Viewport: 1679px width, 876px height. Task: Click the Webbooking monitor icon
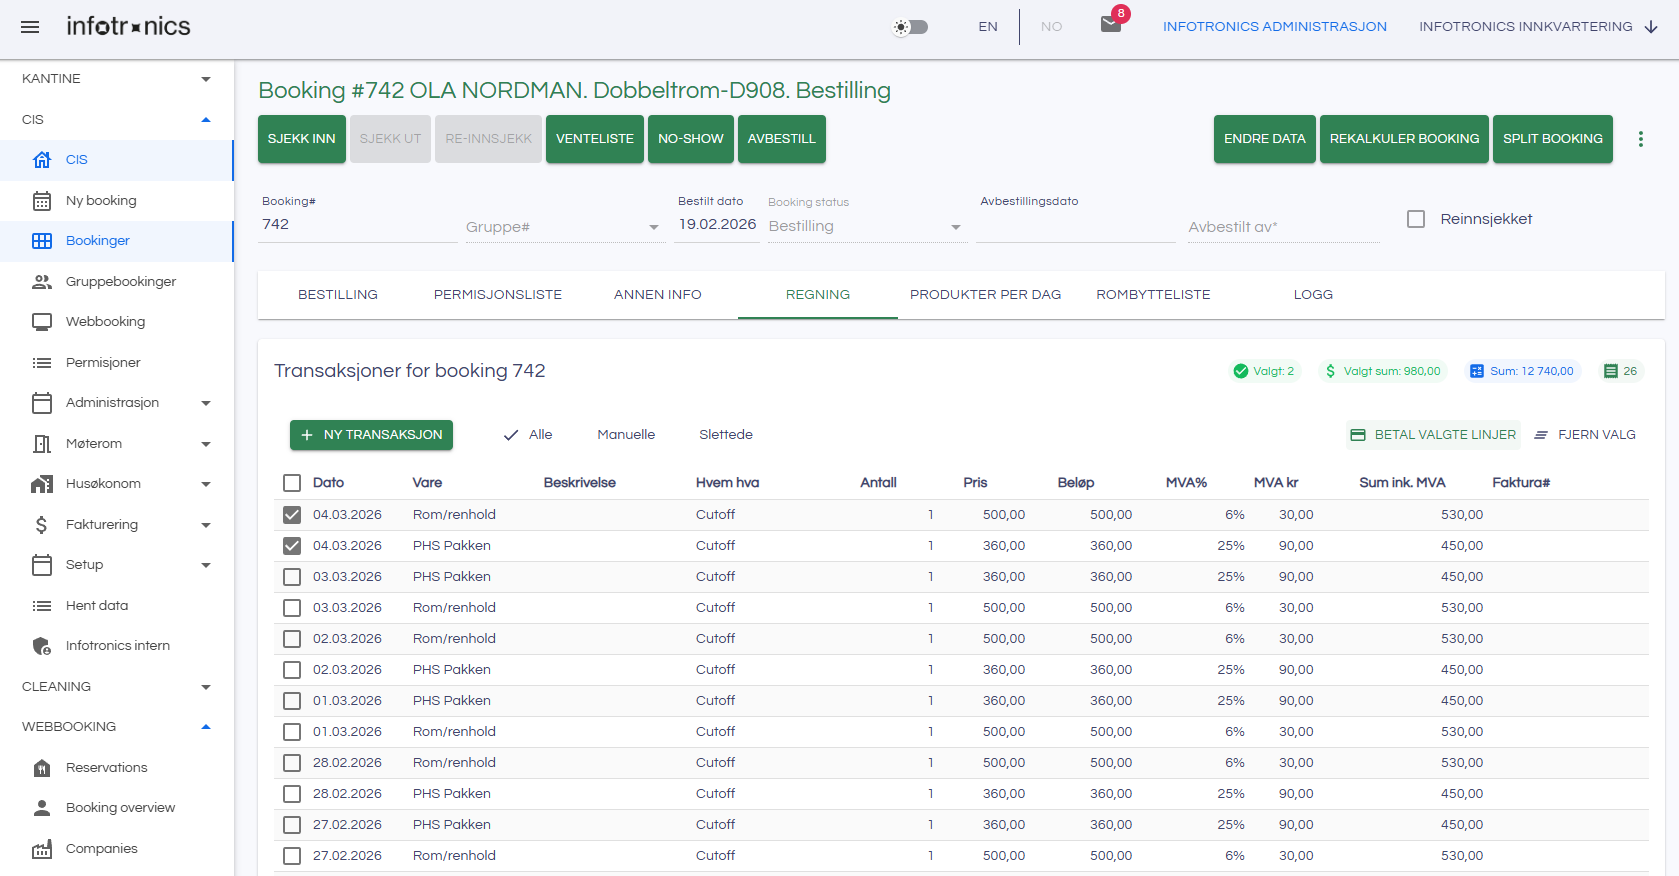click(x=42, y=322)
